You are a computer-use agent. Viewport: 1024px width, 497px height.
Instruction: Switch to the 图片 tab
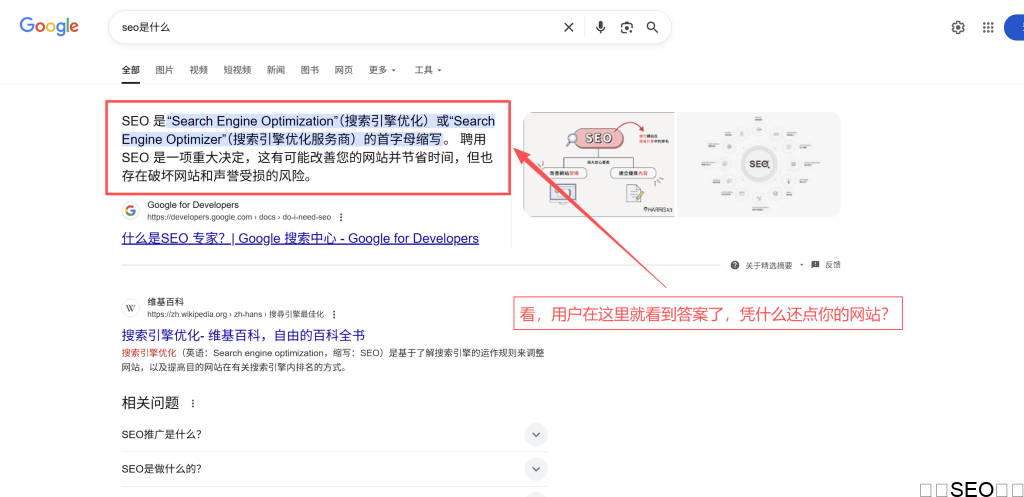point(165,70)
